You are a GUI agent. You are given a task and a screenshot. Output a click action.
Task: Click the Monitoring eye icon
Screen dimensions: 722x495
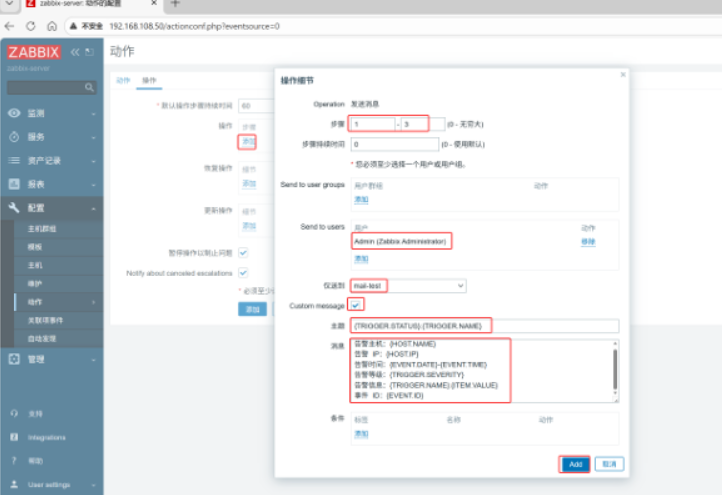[x=14, y=113]
